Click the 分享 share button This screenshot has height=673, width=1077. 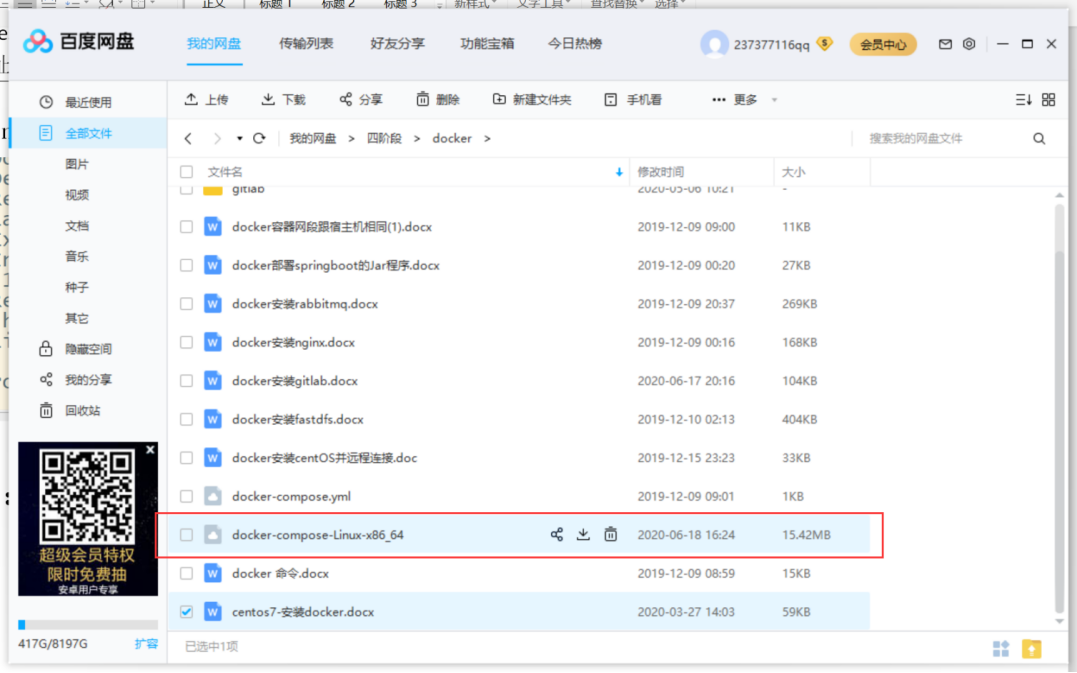[361, 100]
